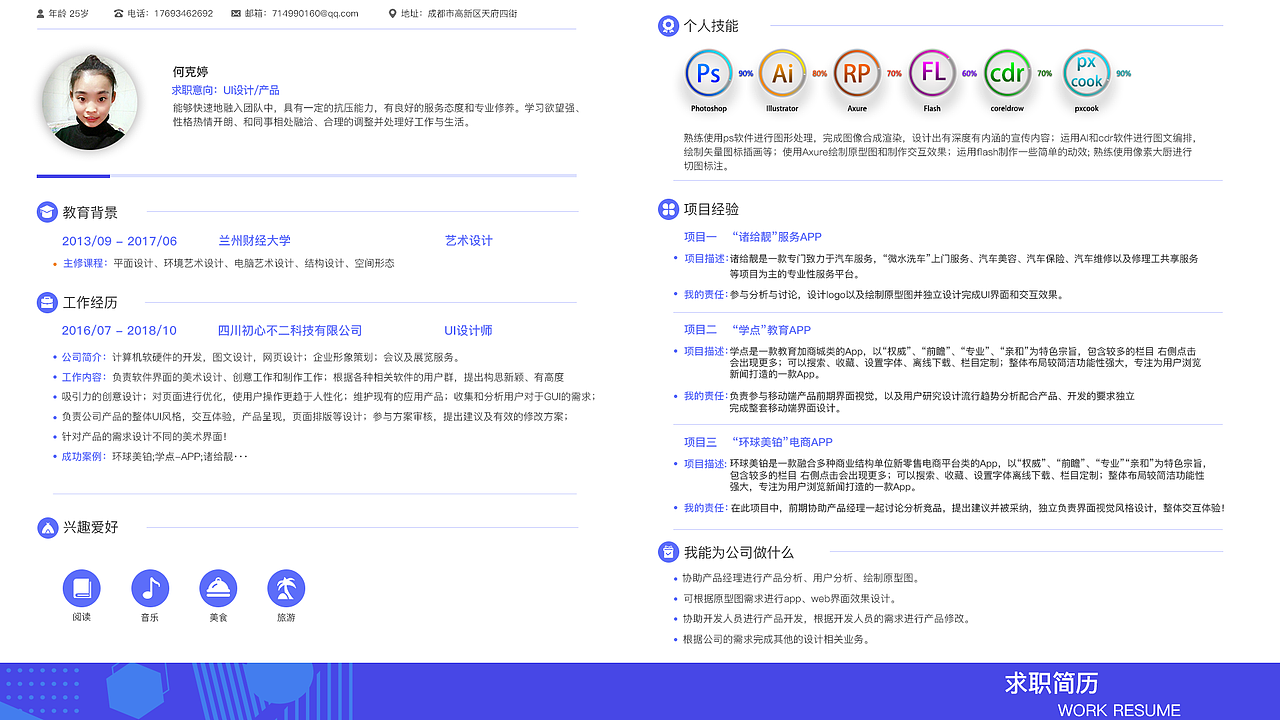Click the email 714990160@qq.com
This screenshot has width=1280, height=720.
pos(315,14)
